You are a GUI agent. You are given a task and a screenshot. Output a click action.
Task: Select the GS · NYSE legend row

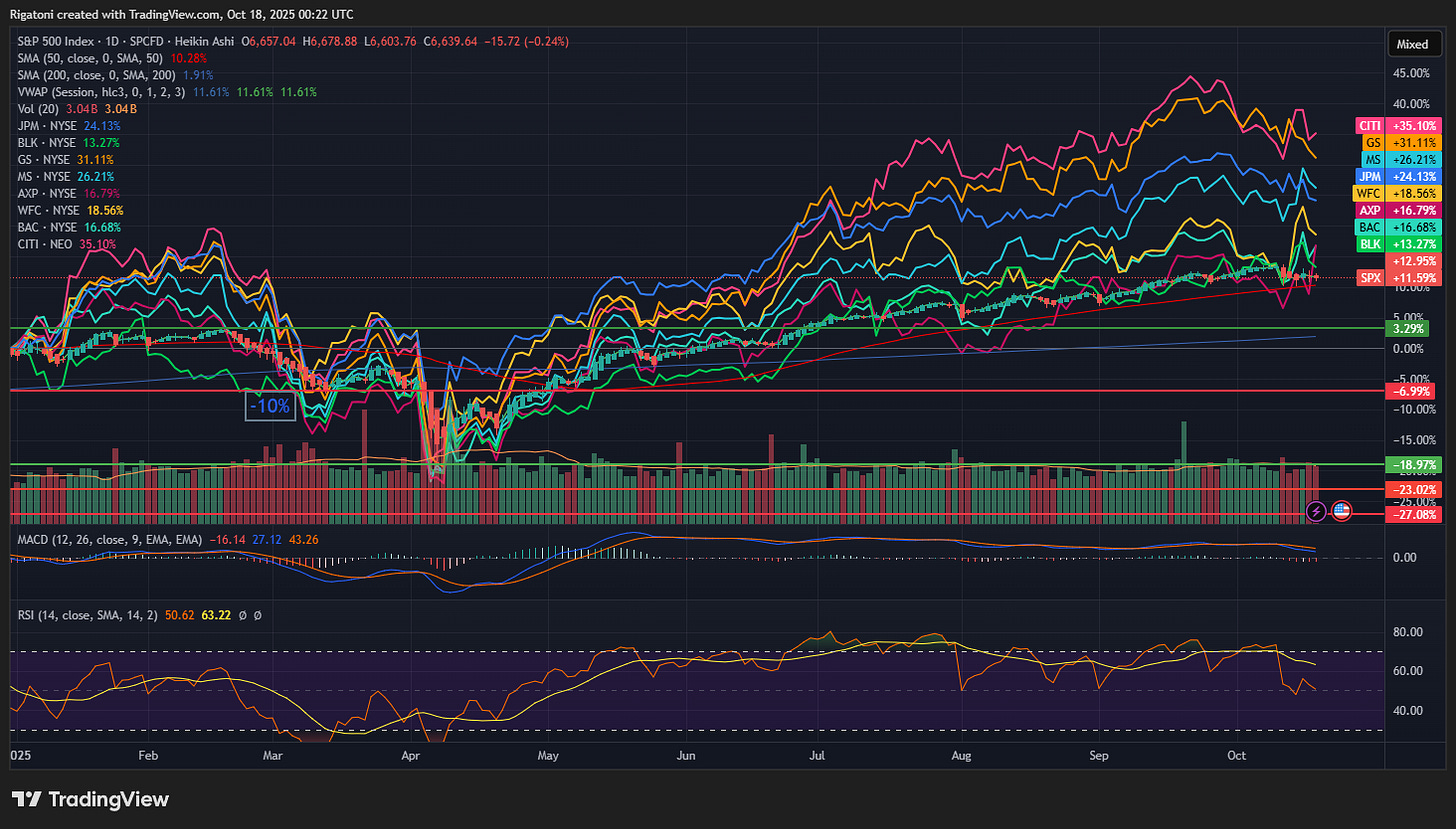point(66,160)
